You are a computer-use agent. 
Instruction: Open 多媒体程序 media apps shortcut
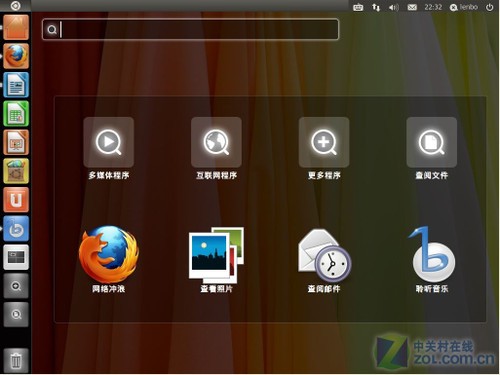(x=109, y=148)
